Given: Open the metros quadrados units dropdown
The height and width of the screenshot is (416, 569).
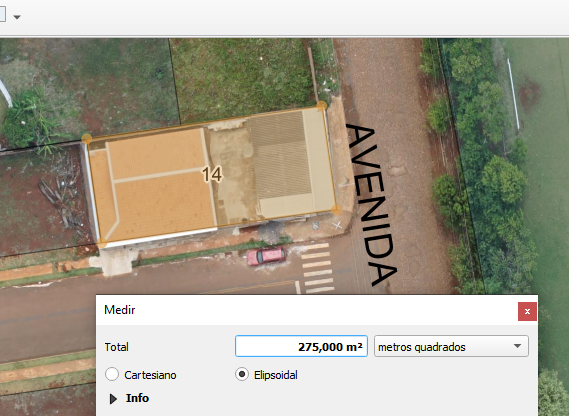Looking at the screenshot, I should (451, 346).
